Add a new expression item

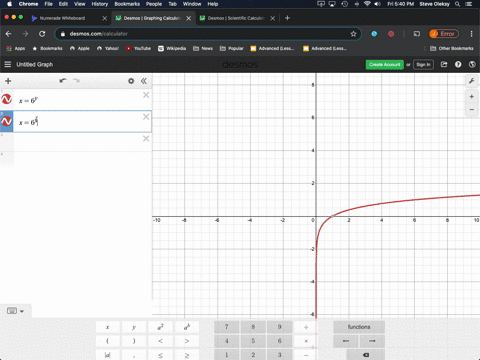(8, 81)
